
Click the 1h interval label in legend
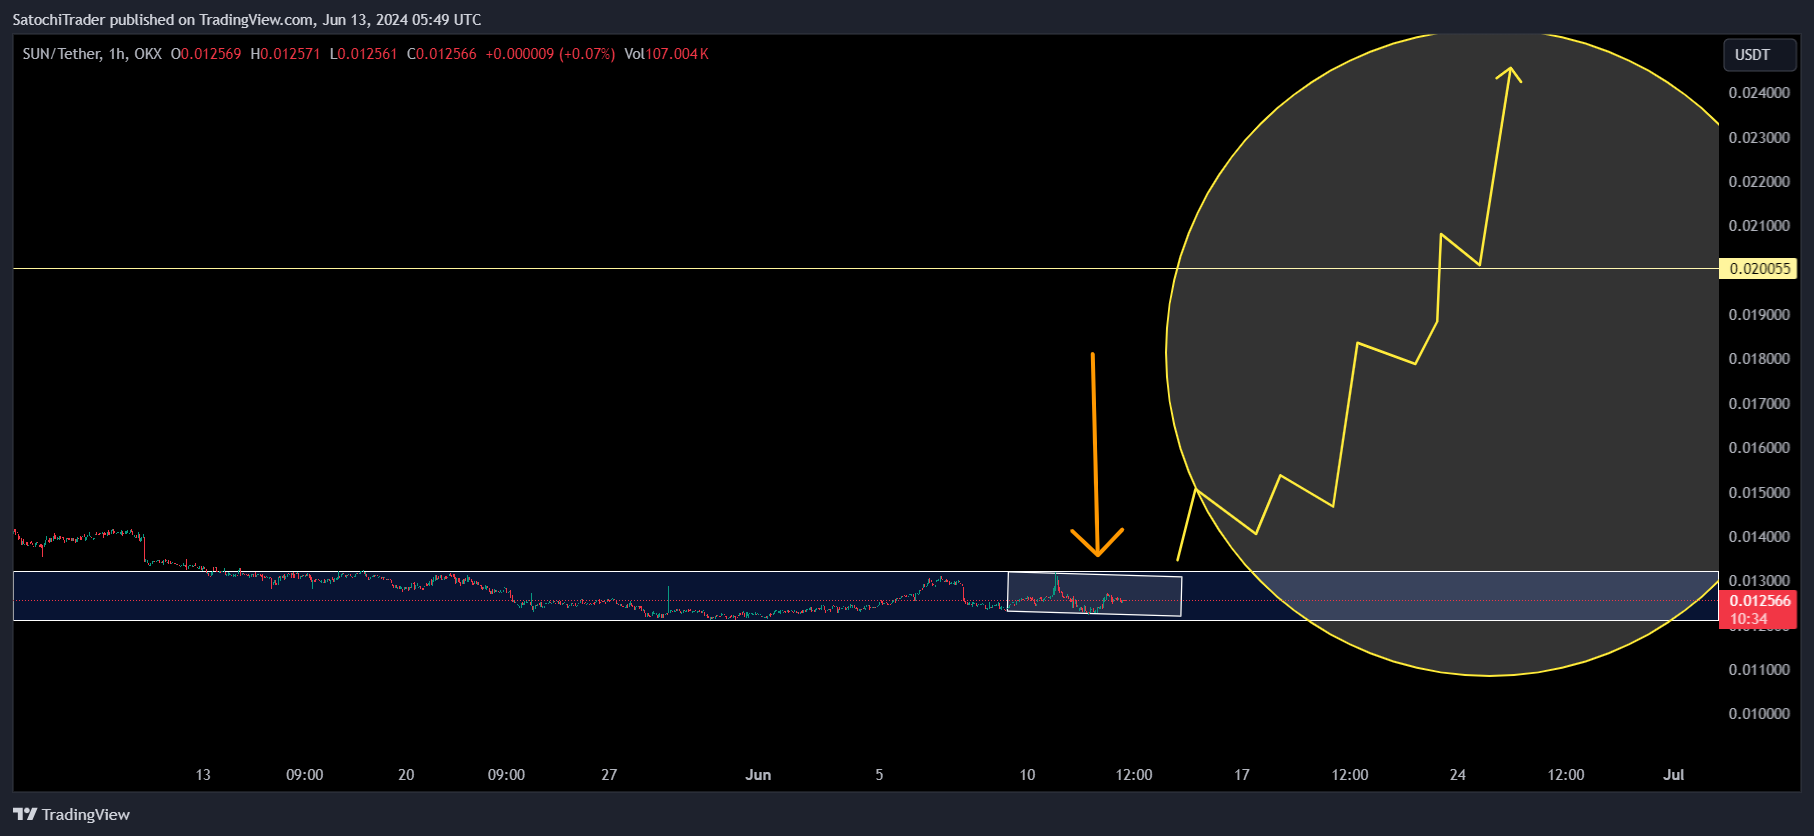pyautogui.click(x=117, y=54)
